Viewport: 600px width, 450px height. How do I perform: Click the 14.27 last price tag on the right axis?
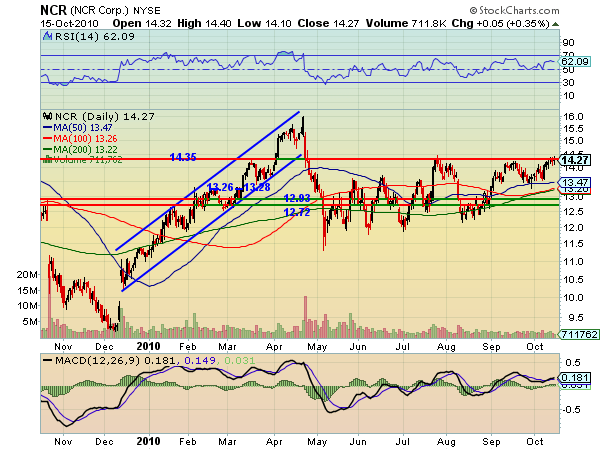575,160
